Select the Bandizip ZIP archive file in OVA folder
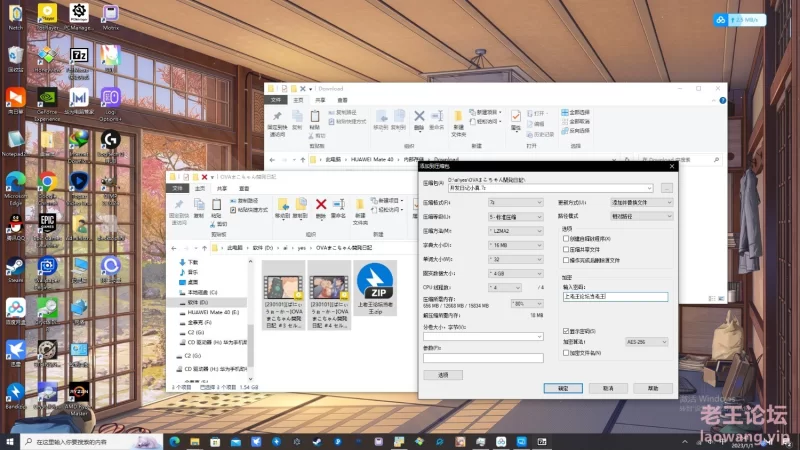 (375, 288)
